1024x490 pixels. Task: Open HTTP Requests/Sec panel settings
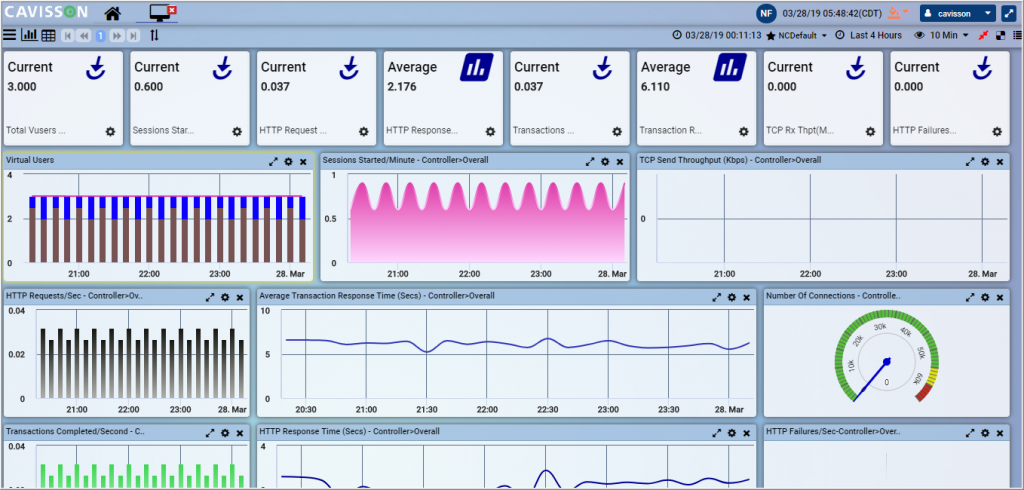(225, 297)
